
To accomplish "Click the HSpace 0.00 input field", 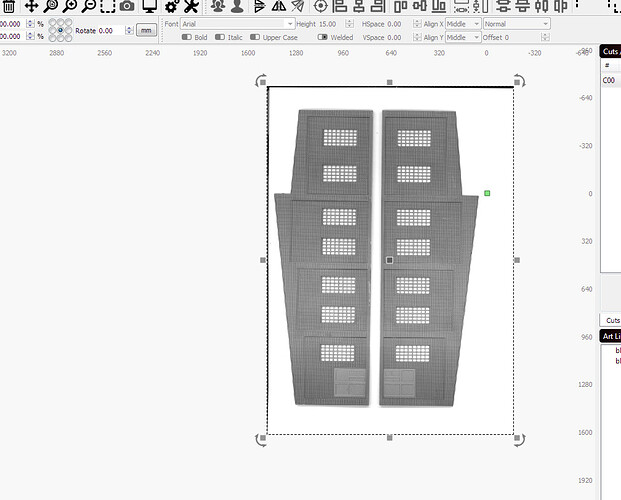I will [x=400, y=24].
